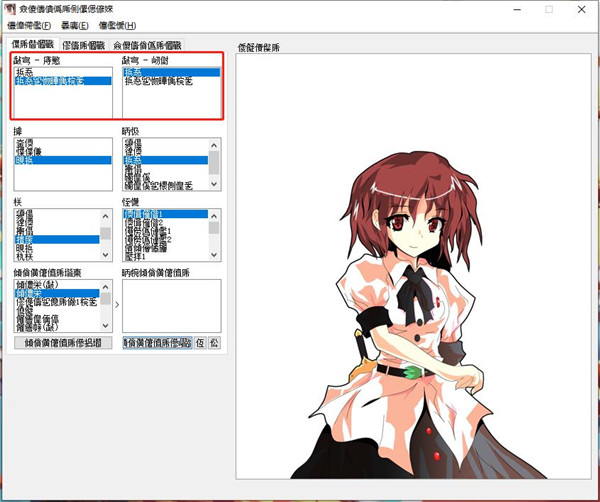This screenshot has height=502, width=600.
Task: Close the application window
Action: tap(583, 9)
